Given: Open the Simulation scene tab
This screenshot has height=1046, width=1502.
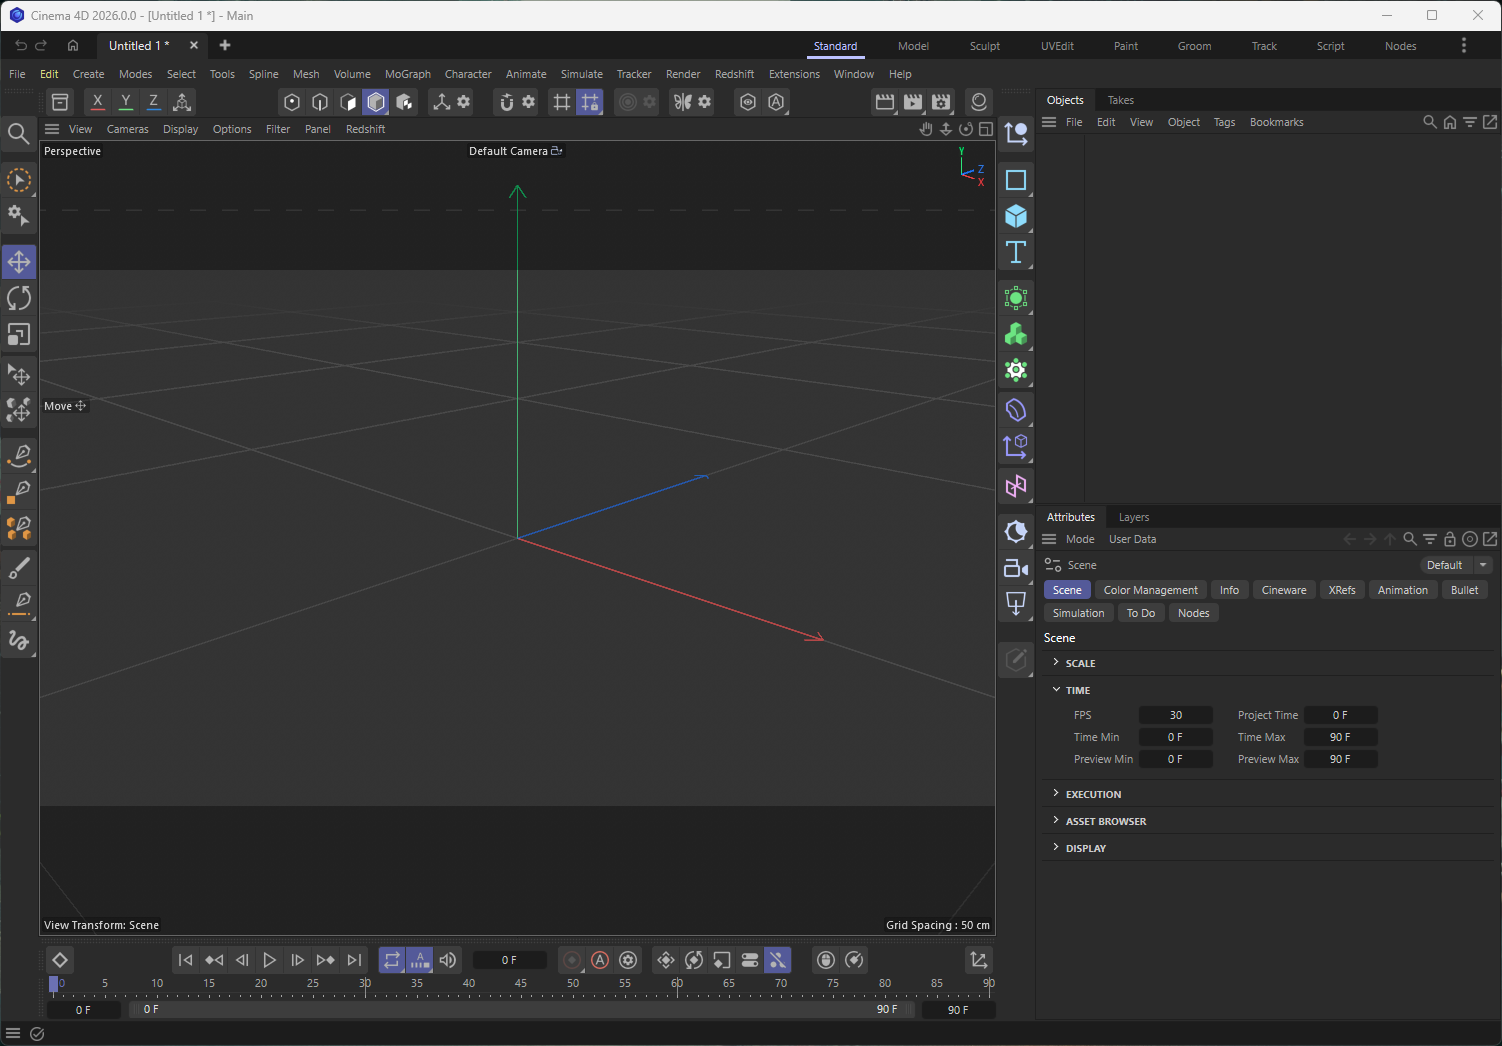Looking at the screenshot, I should (x=1079, y=613).
